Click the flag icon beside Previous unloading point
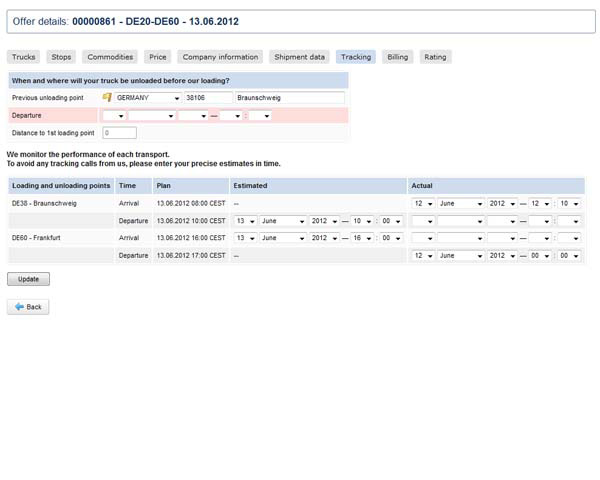Screen dimensions: 600x480 point(107,98)
